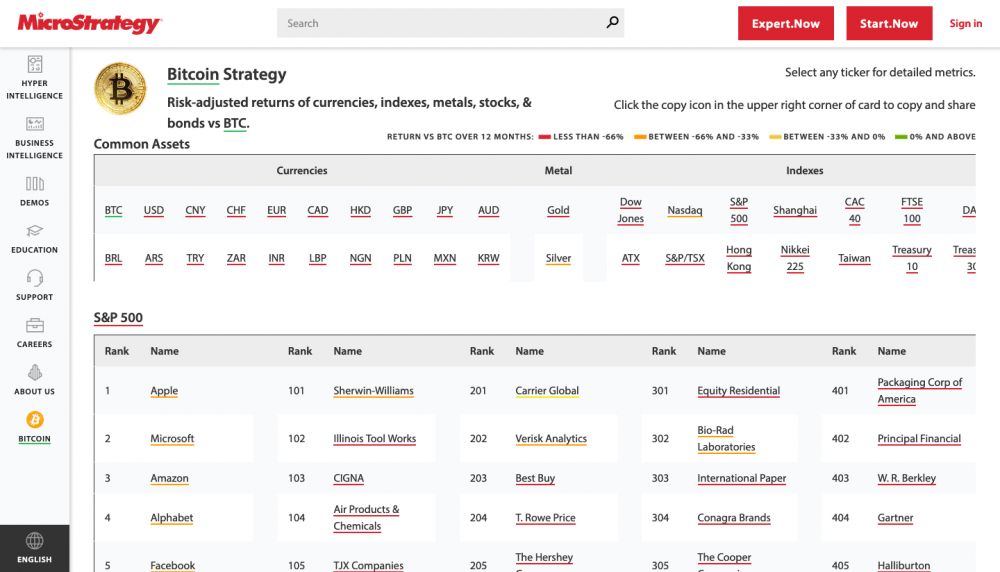1000x572 pixels.
Task: Select the MXN currency ticker
Action: tap(445, 258)
